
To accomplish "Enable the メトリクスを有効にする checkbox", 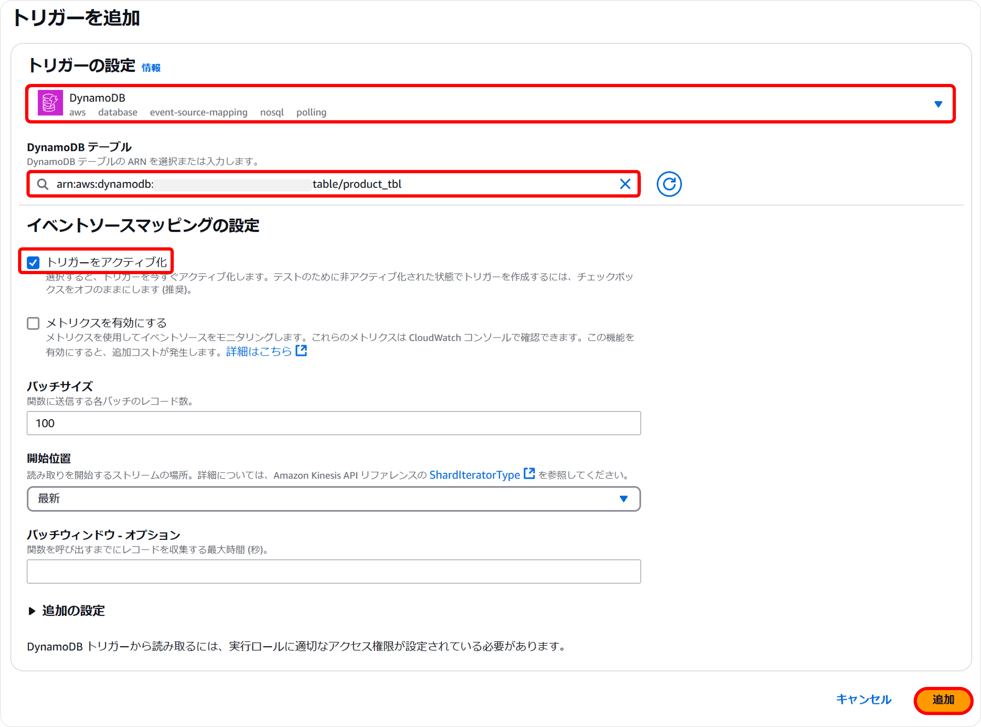I will (33, 323).
